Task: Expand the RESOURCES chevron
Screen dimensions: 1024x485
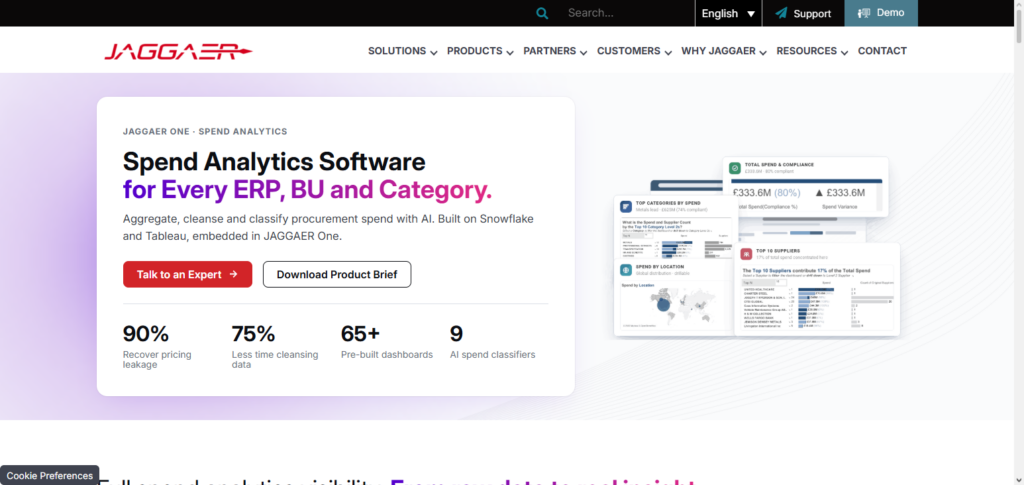Action: (844, 52)
